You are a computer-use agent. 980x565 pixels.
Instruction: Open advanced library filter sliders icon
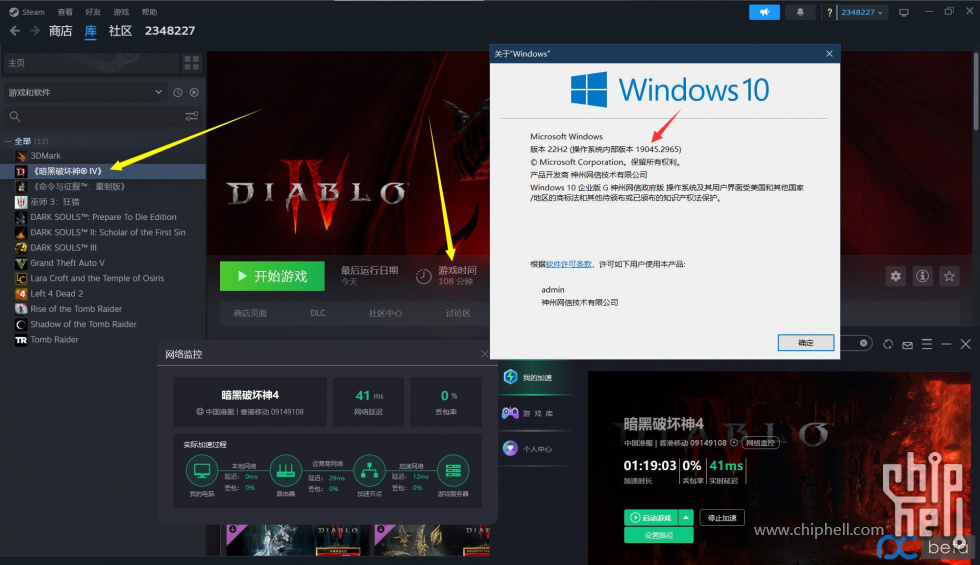pos(192,116)
